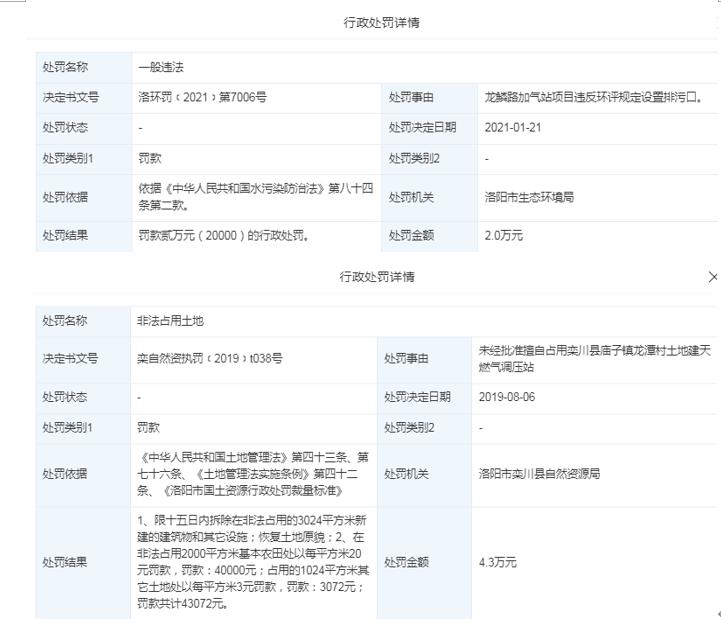Click the 决定书文号 label beside 洛环罚〔2021〕第7006号
Image resolution: width=721 pixels, height=625 pixels.
pyautogui.click(x=70, y=97)
